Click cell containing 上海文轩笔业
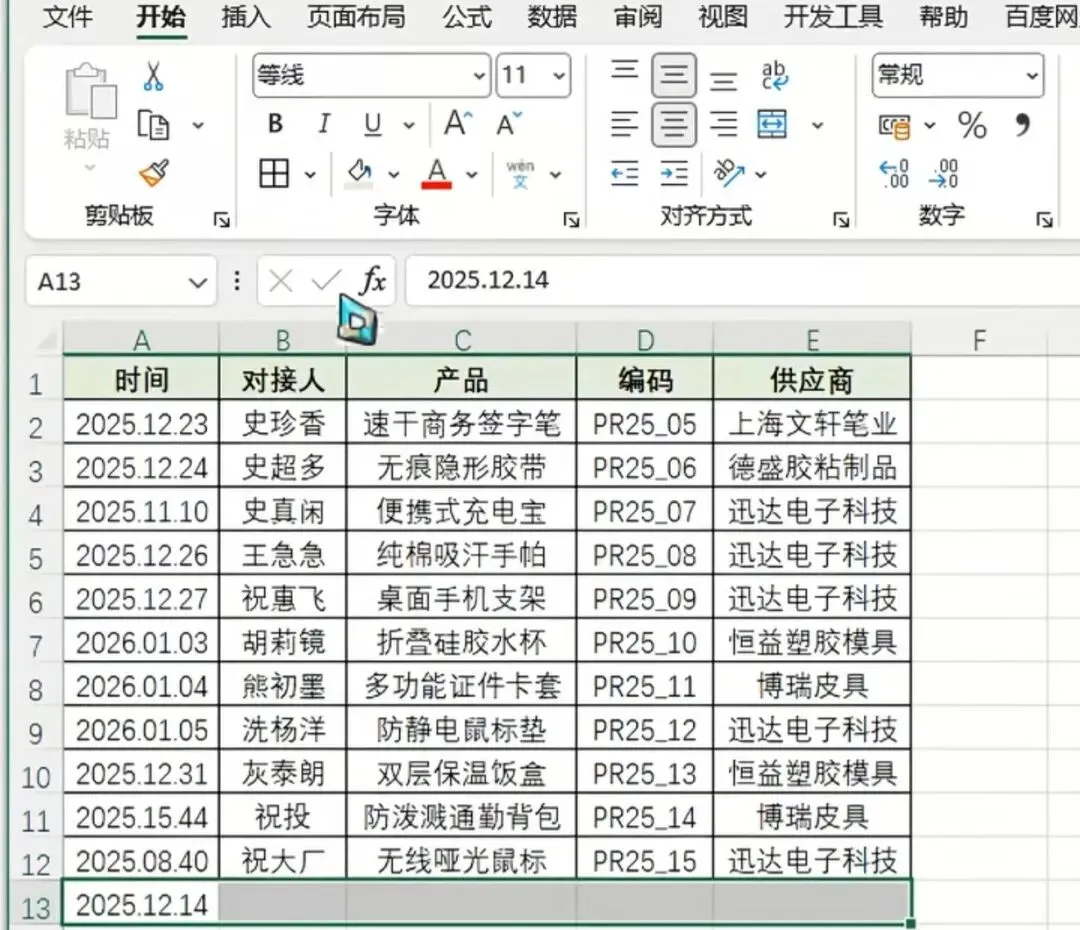The image size is (1080, 930). tap(812, 424)
